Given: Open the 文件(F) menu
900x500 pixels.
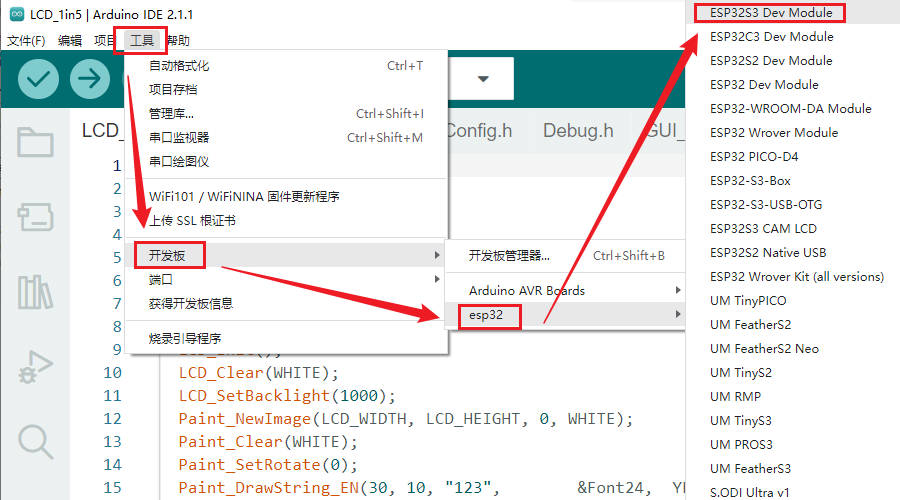Looking at the screenshot, I should (26, 40).
